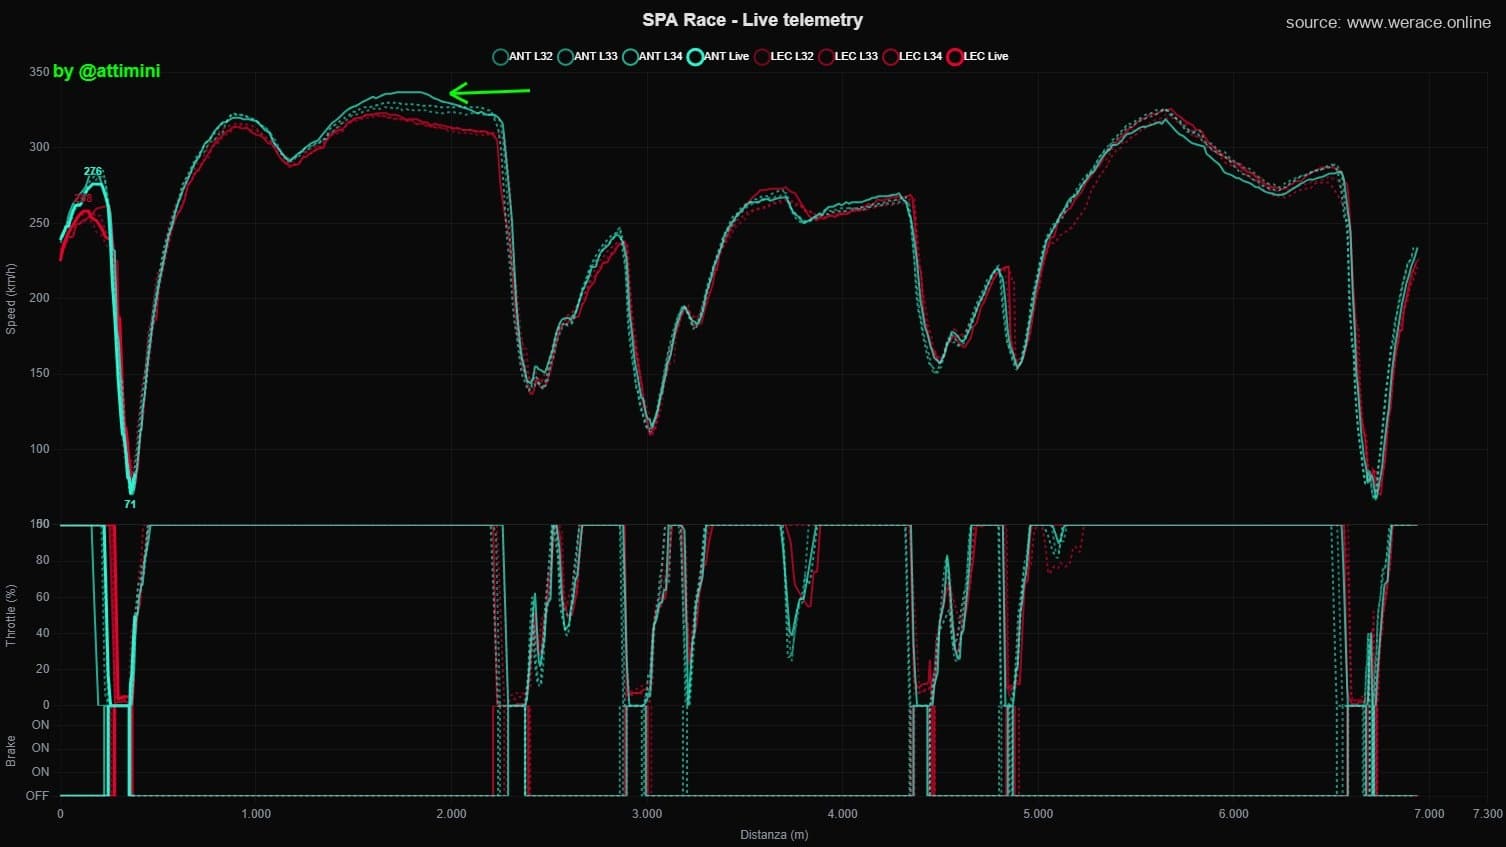Click the by @attimini credit text
The width and height of the screenshot is (1506, 847).
[107, 71]
